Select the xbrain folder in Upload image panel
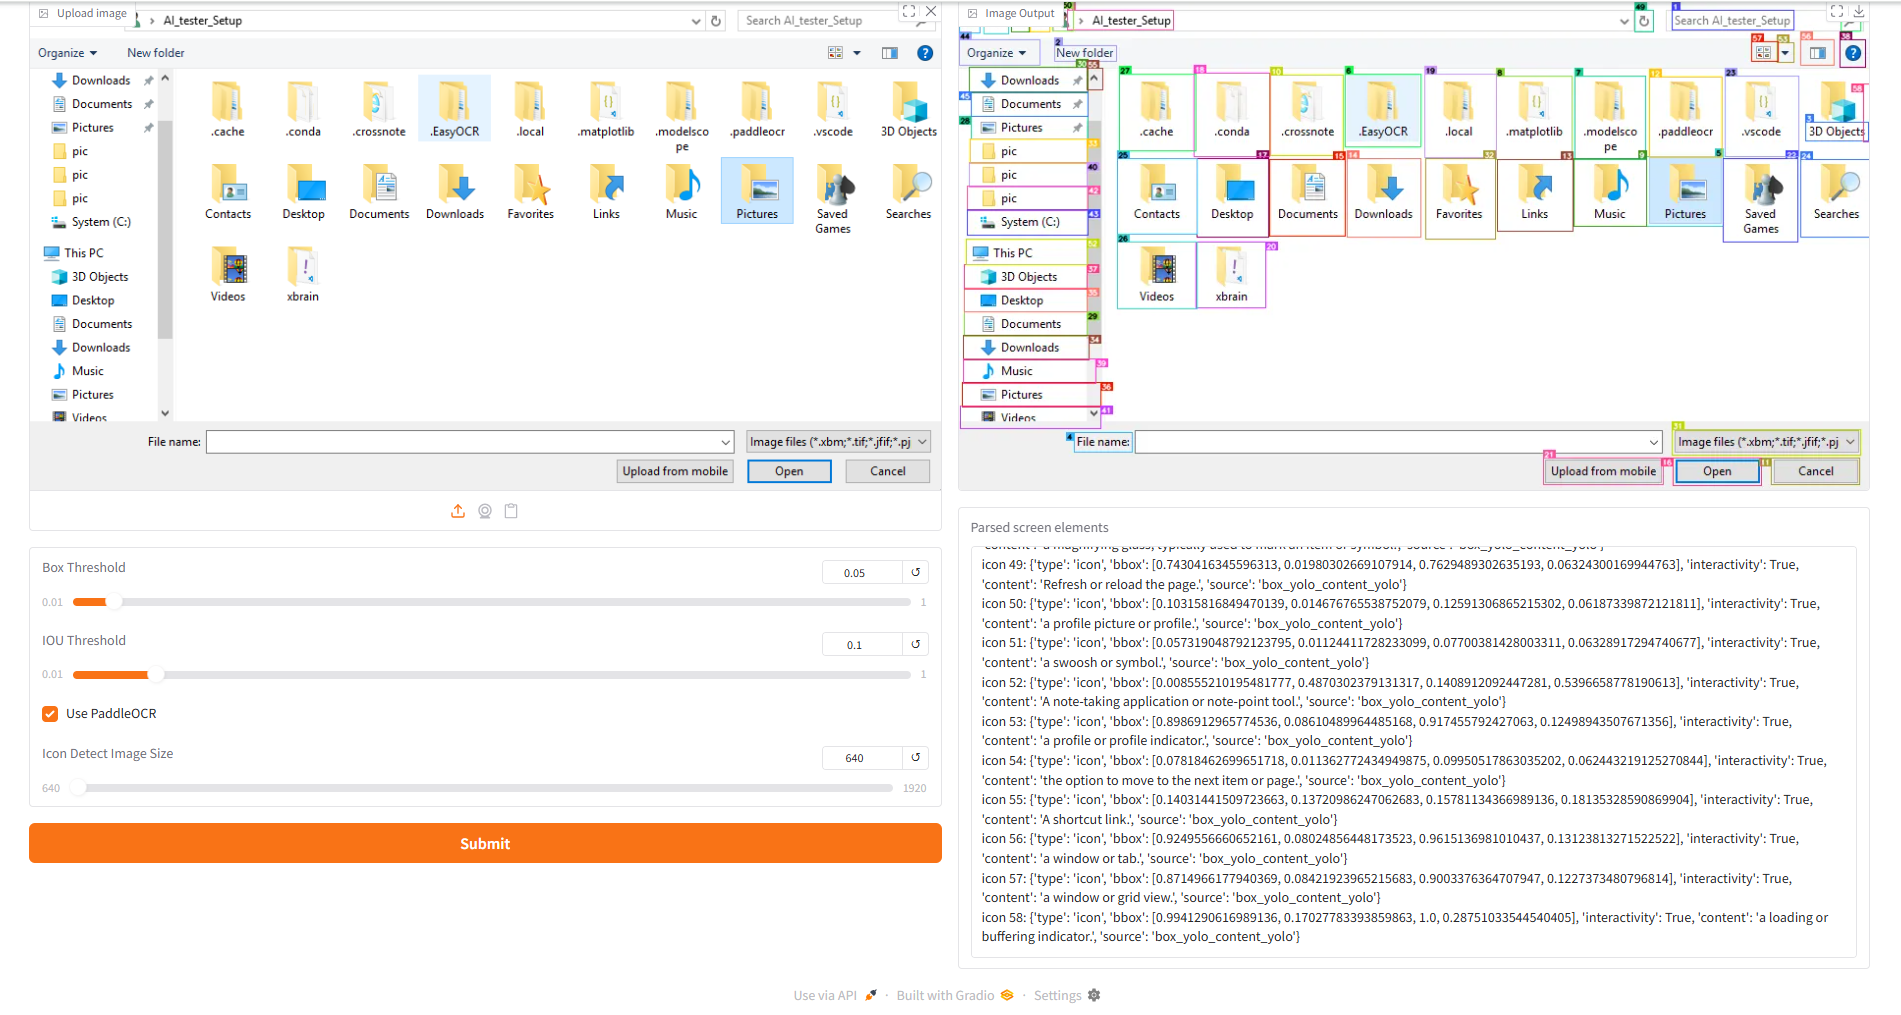The height and width of the screenshot is (1015, 1901). [303, 275]
